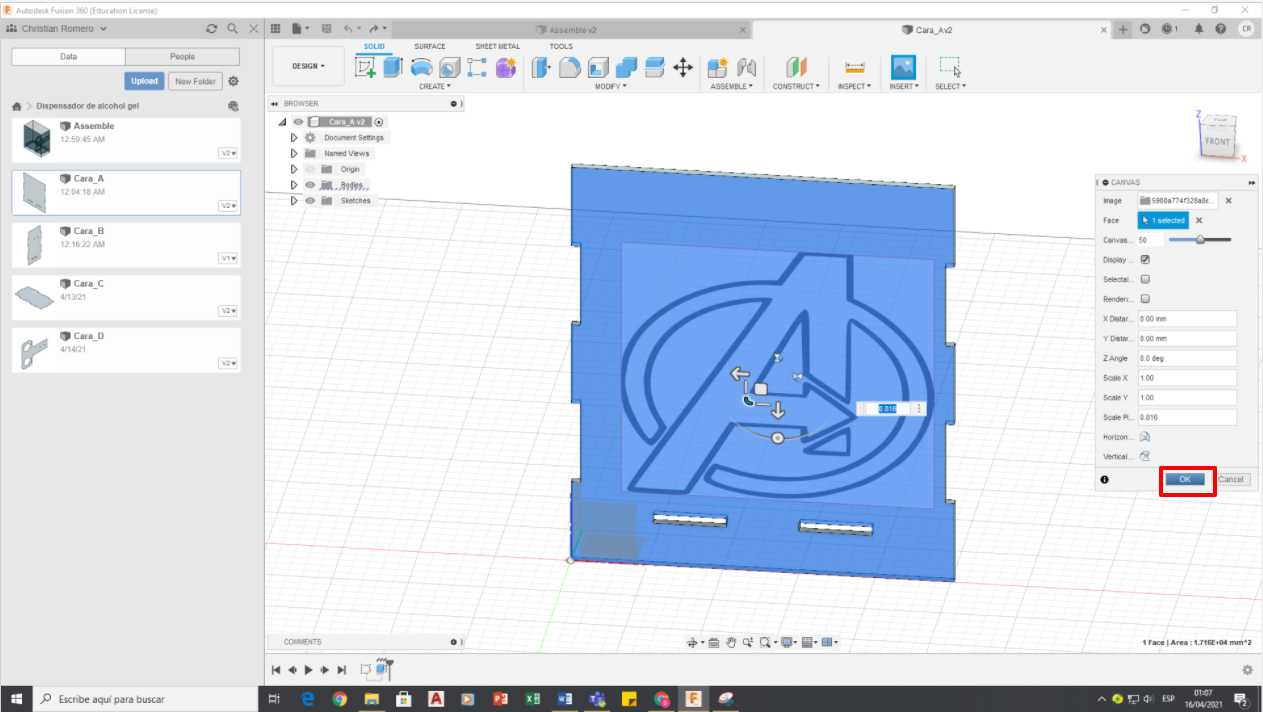Select the Joint tool
Image resolution: width=1263 pixels, height=712 pixels.
(745, 67)
